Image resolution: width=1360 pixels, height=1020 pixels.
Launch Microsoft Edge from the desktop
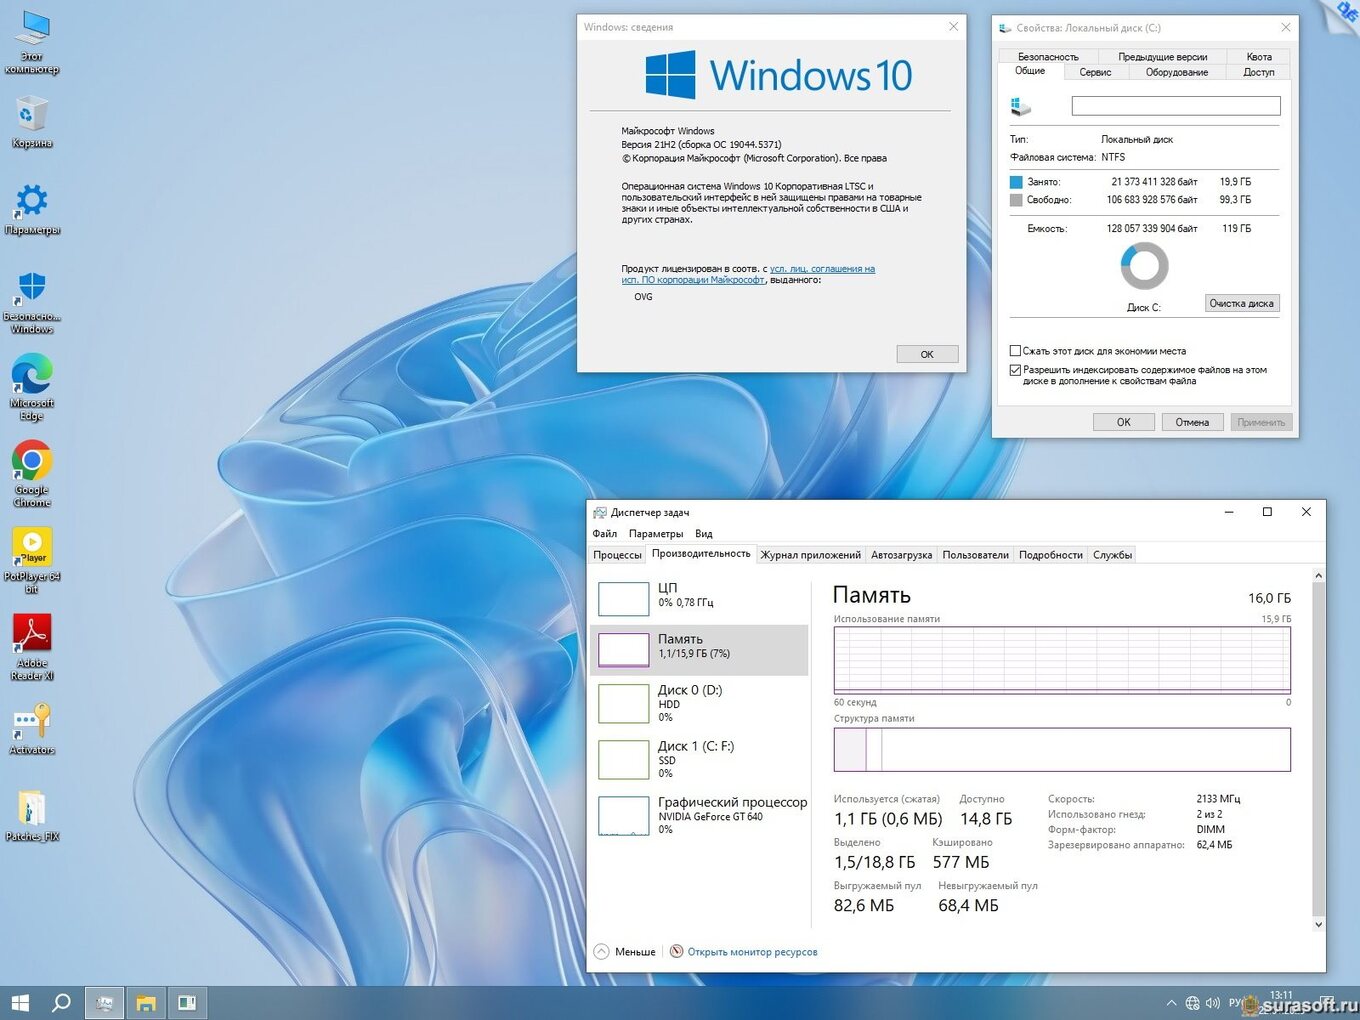tap(32, 387)
